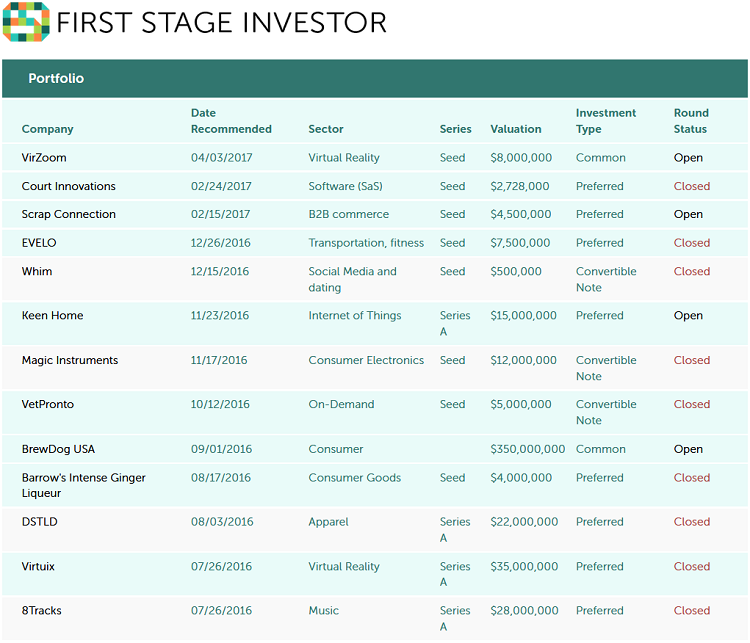Screen dimensions: 750x643
Task: Click the $12,000,000 valuation cell
Action: (523, 360)
